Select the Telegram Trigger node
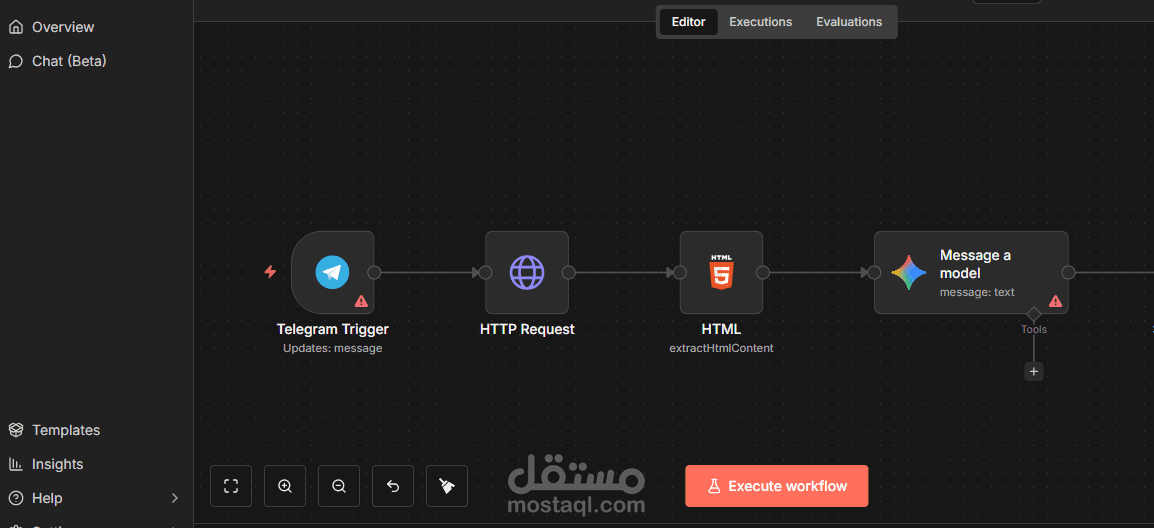1154x528 pixels. pos(333,272)
